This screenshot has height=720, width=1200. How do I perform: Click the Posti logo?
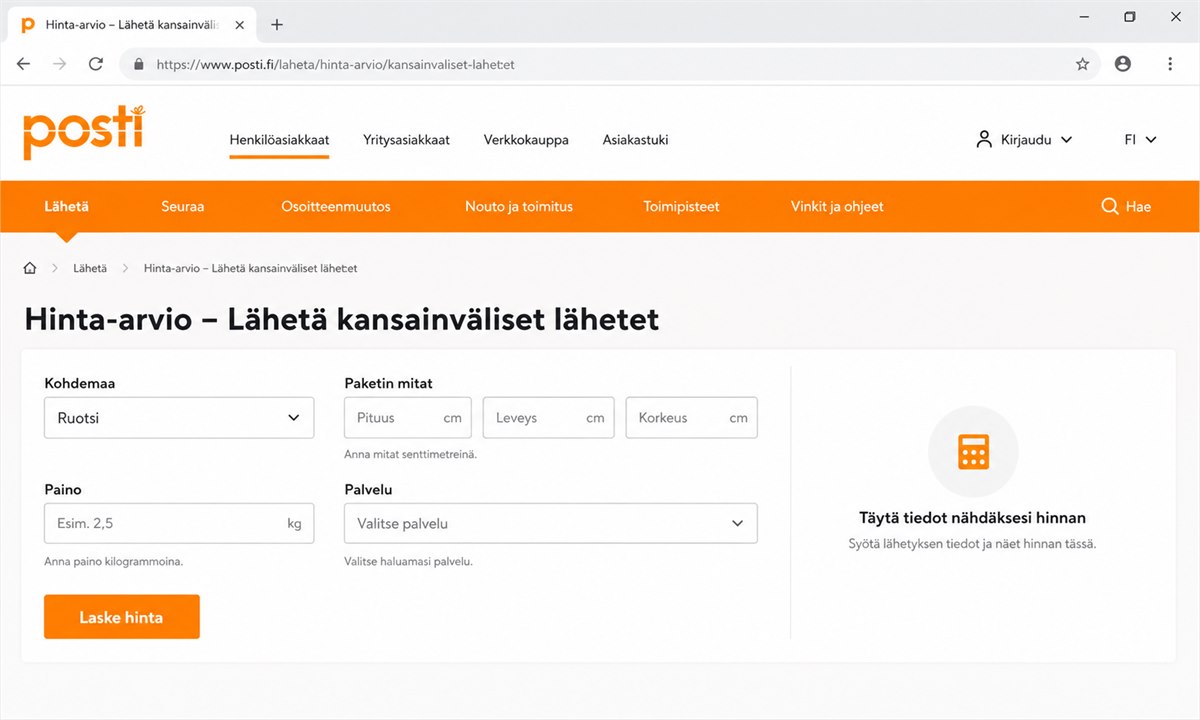click(x=83, y=132)
